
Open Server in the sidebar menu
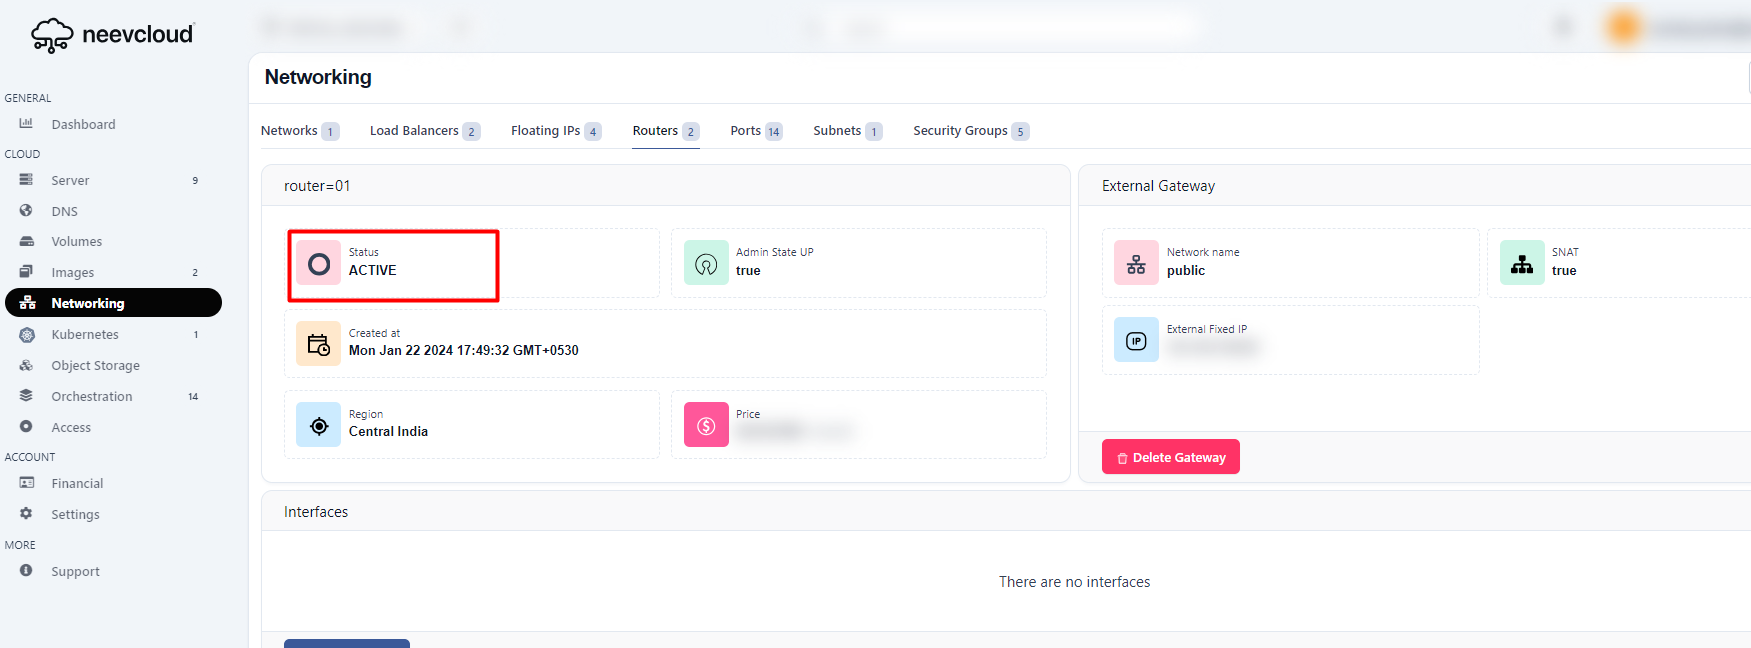point(70,181)
